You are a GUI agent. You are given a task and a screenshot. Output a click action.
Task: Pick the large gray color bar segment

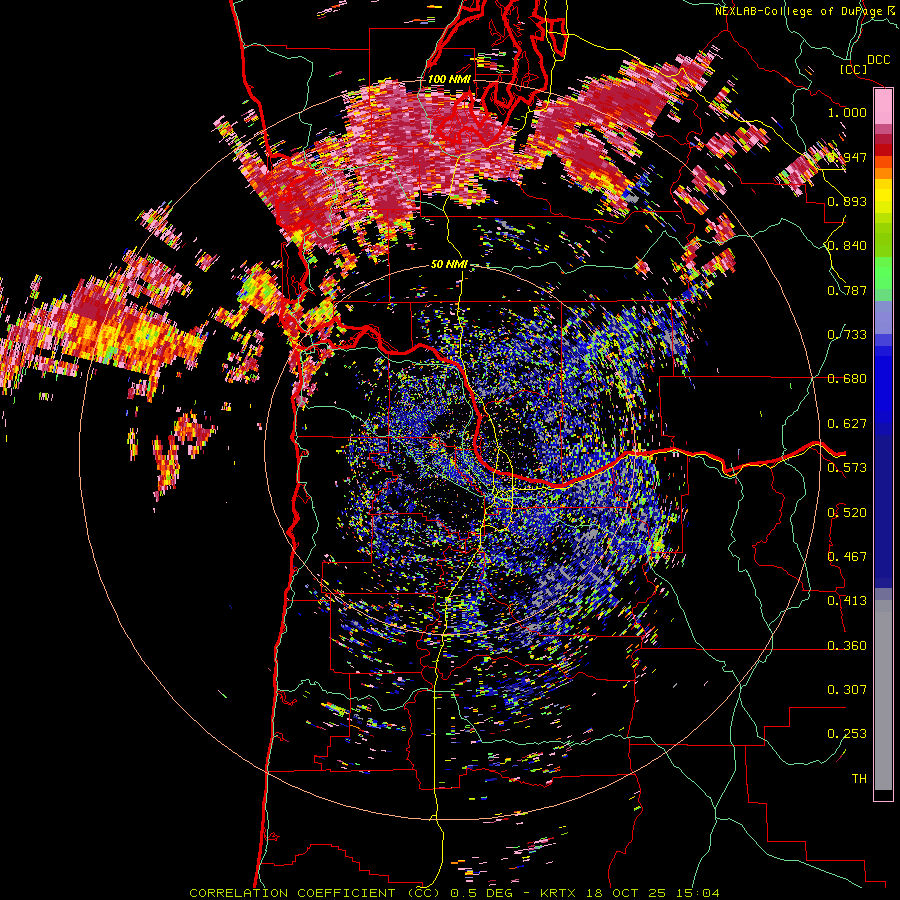pyautogui.click(x=883, y=695)
